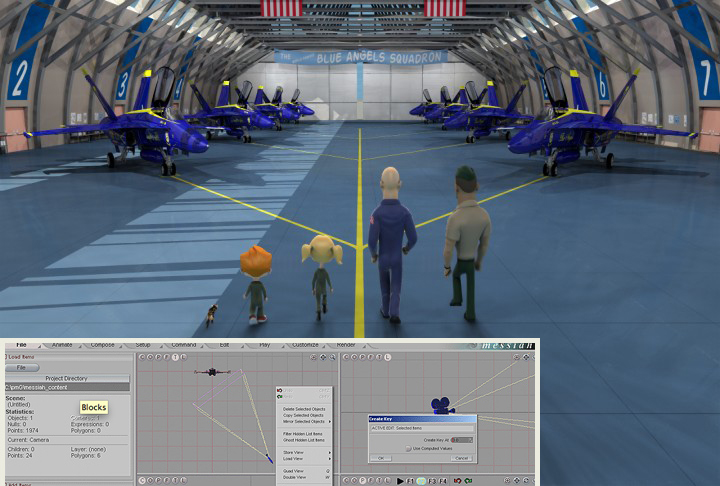
Task: Click red undo arrow in playback bar
Action: (457, 481)
